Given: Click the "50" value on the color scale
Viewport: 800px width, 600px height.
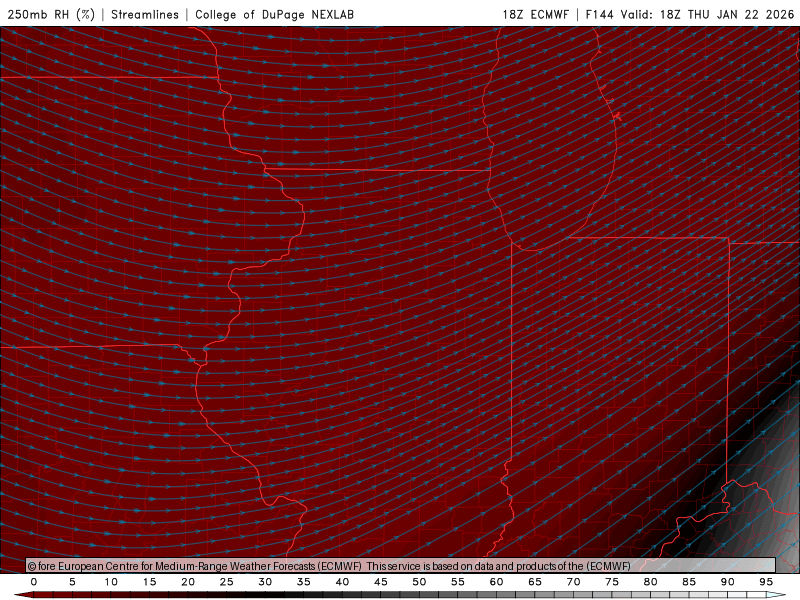Looking at the screenshot, I should click(419, 582).
